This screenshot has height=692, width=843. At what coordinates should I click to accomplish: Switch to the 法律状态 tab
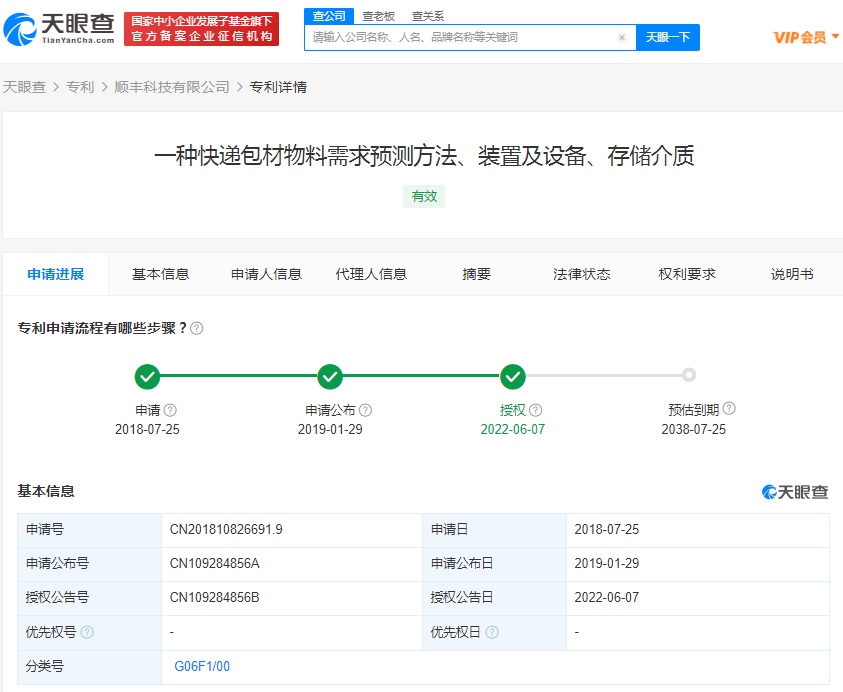pos(582,274)
